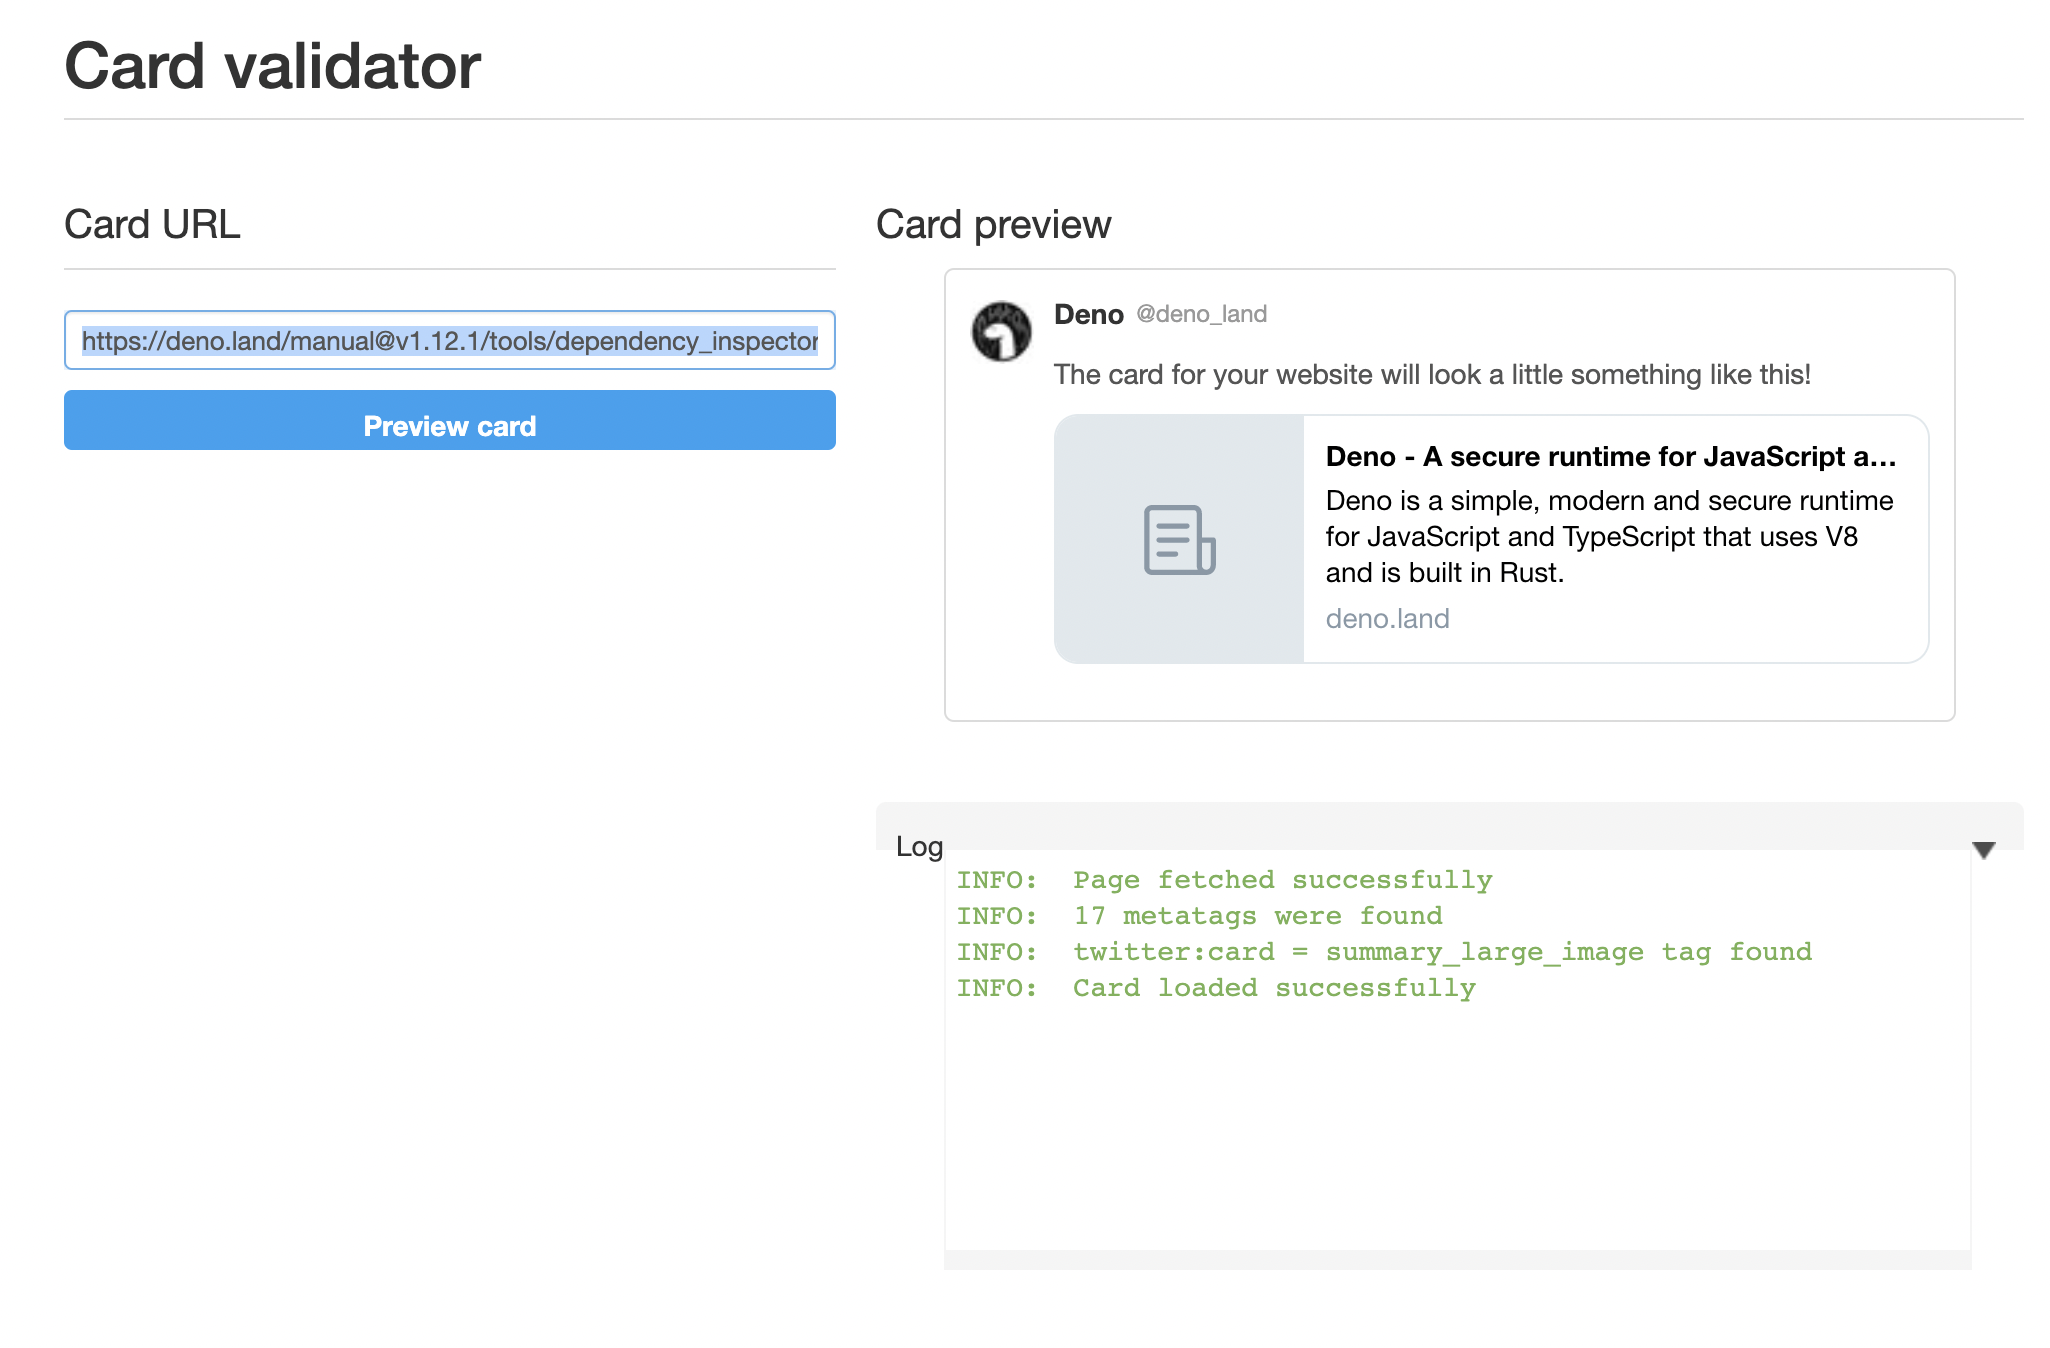Click the card placeholder document icon
Image resolution: width=2050 pixels, height=1348 pixels.
click(x=1179, y=540)
